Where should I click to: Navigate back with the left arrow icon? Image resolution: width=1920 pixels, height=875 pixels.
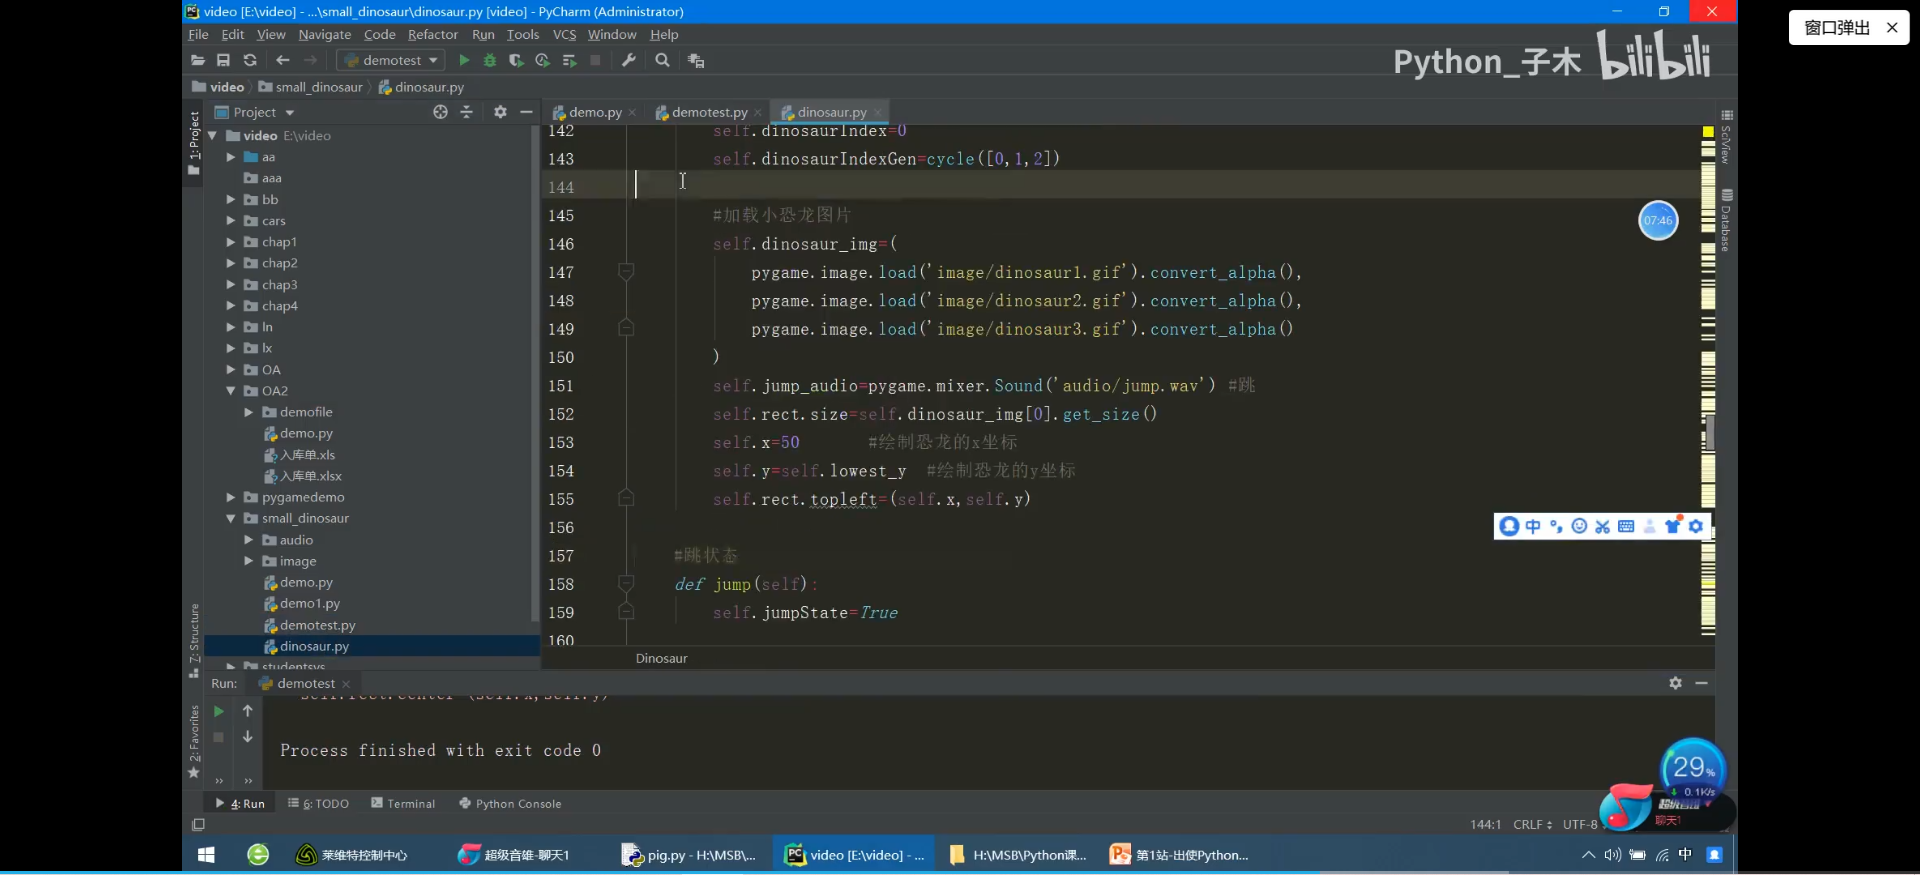tap(283, 60)
